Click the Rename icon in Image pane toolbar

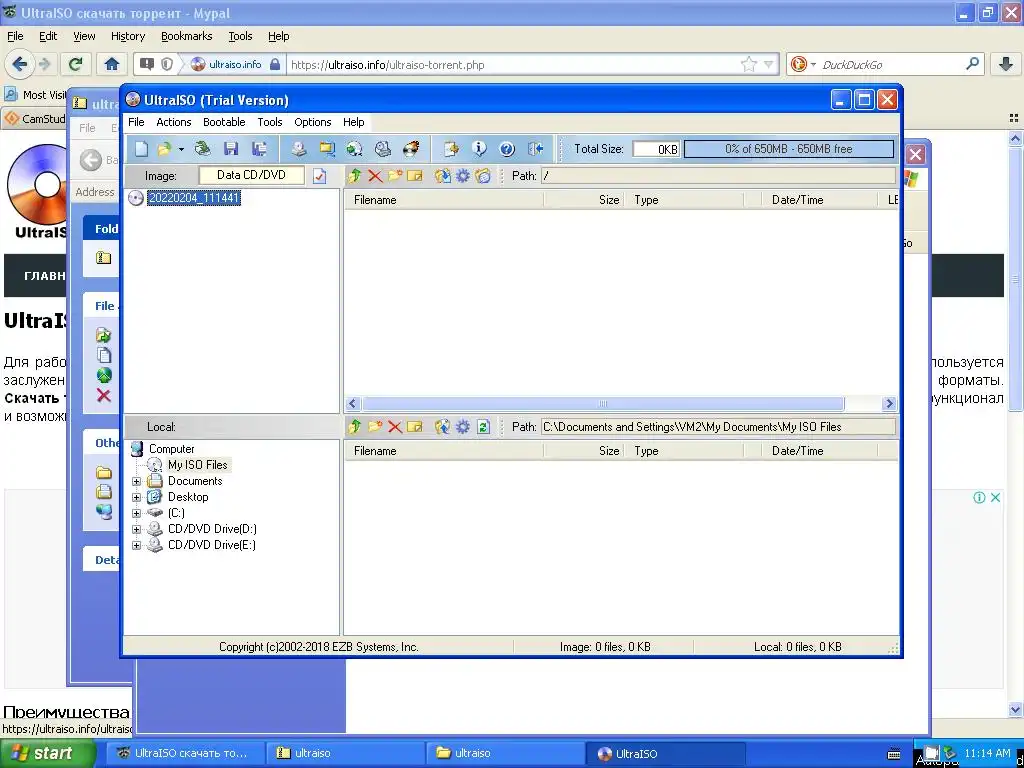tap(415, 176)
